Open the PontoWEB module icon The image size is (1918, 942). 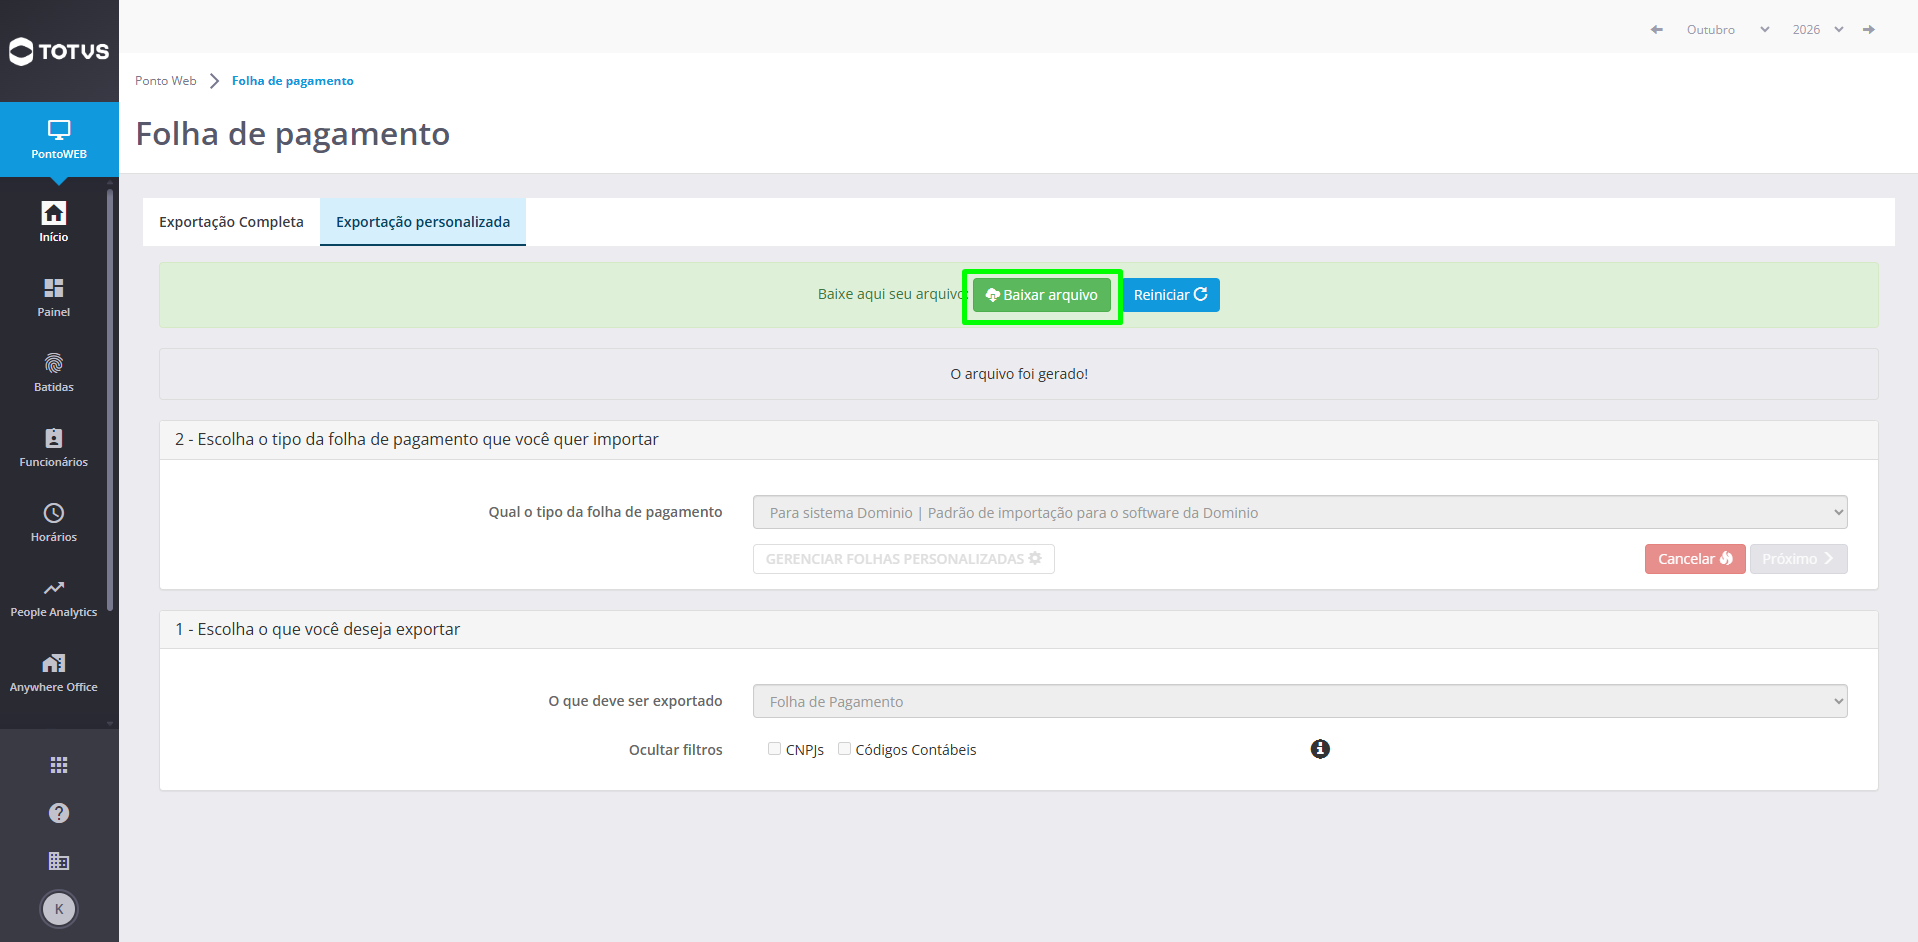tap(59, 139)
